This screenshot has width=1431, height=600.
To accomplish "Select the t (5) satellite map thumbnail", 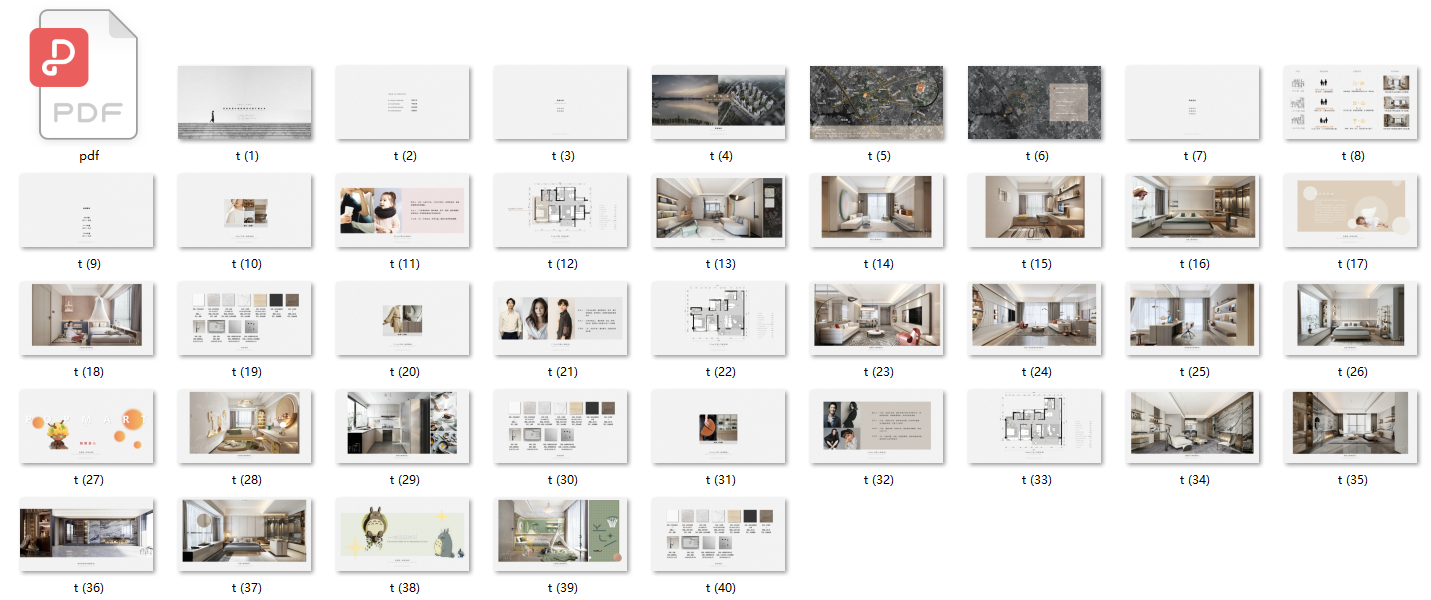I will [876, 103].
